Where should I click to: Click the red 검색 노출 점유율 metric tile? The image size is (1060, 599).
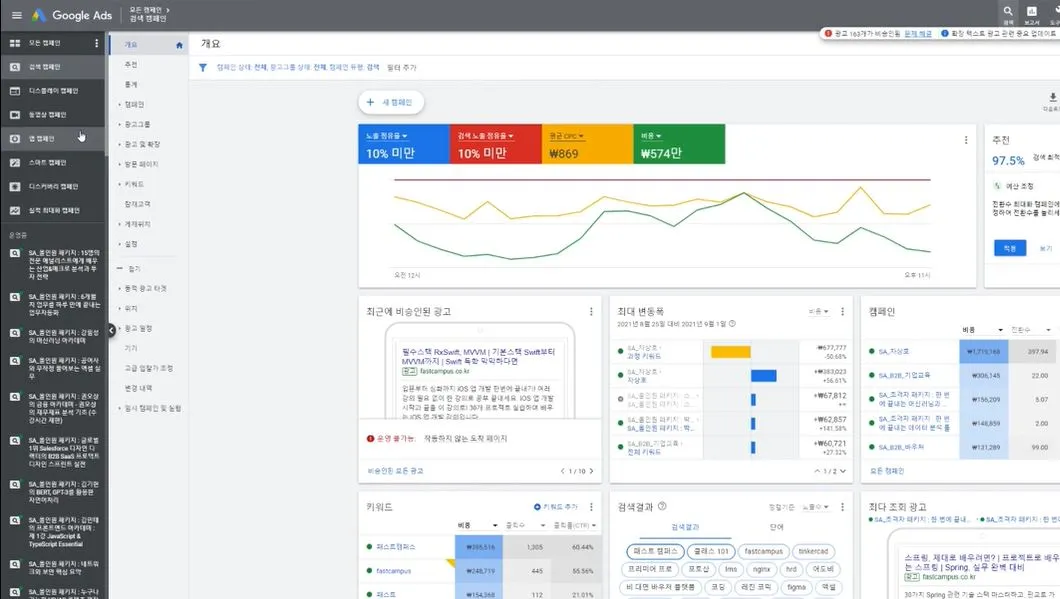pyautogui.click(x=496, y=144)
